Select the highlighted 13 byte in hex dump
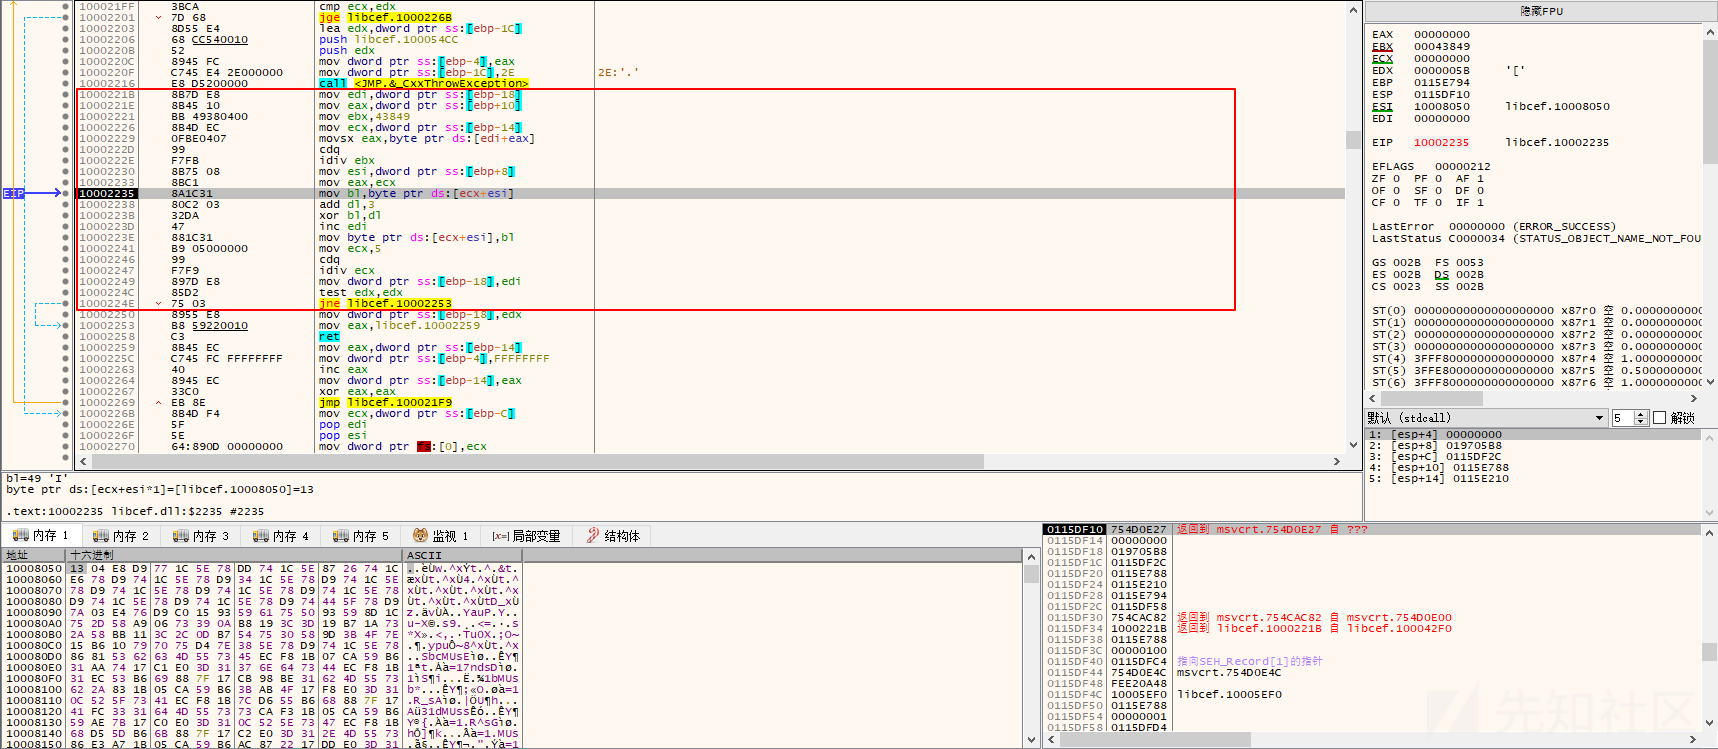 coord(77,568)
